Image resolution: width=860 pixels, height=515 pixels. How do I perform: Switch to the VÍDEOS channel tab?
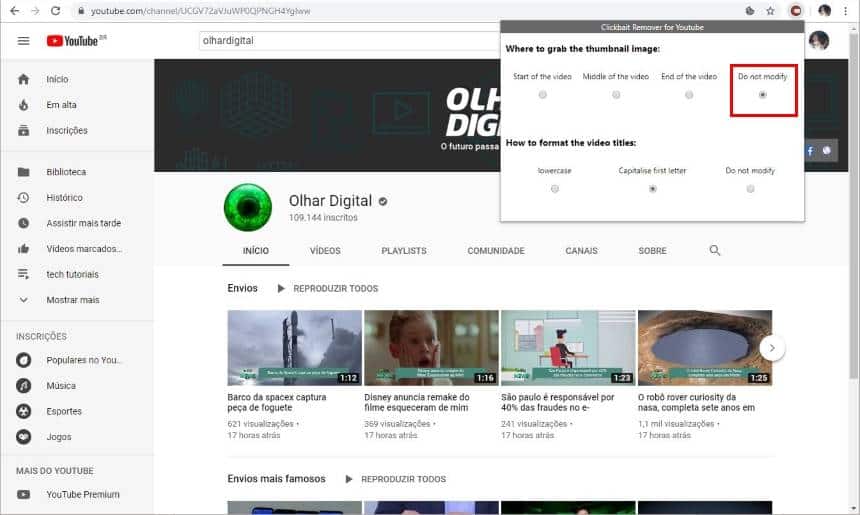coord(325,251)
